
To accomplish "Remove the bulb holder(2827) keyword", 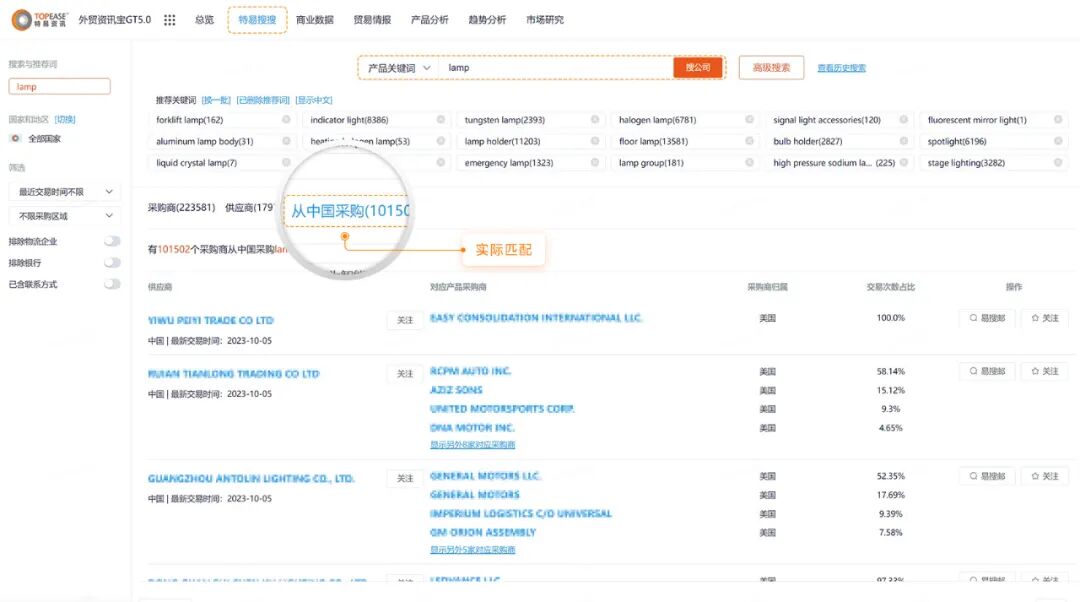I will tap(903, 141).
